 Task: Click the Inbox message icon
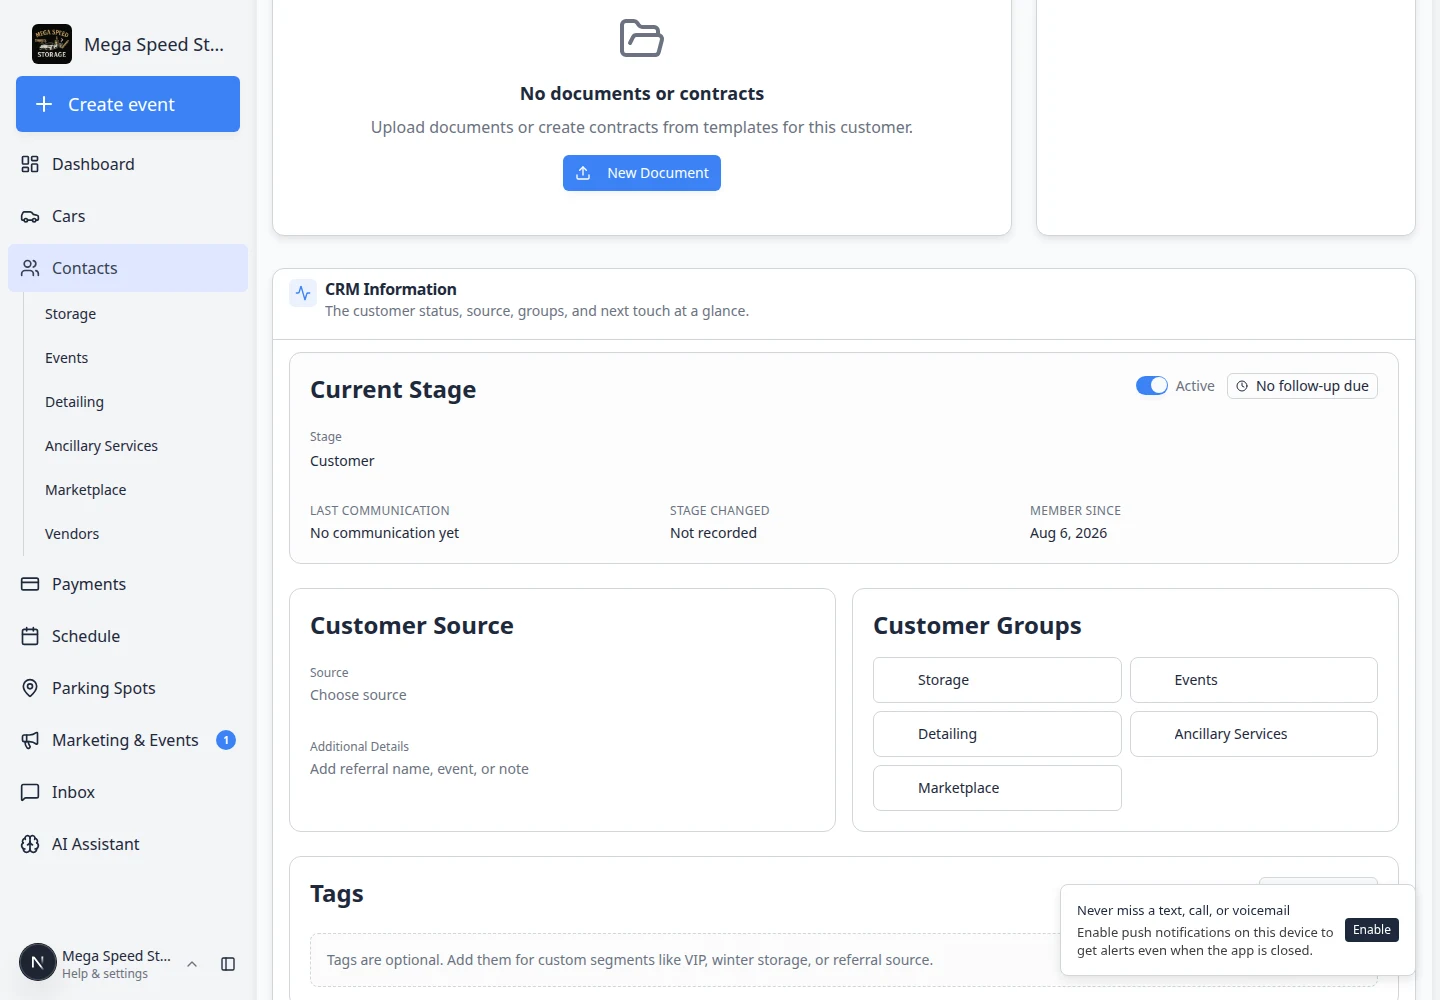[x=30, y=792]
